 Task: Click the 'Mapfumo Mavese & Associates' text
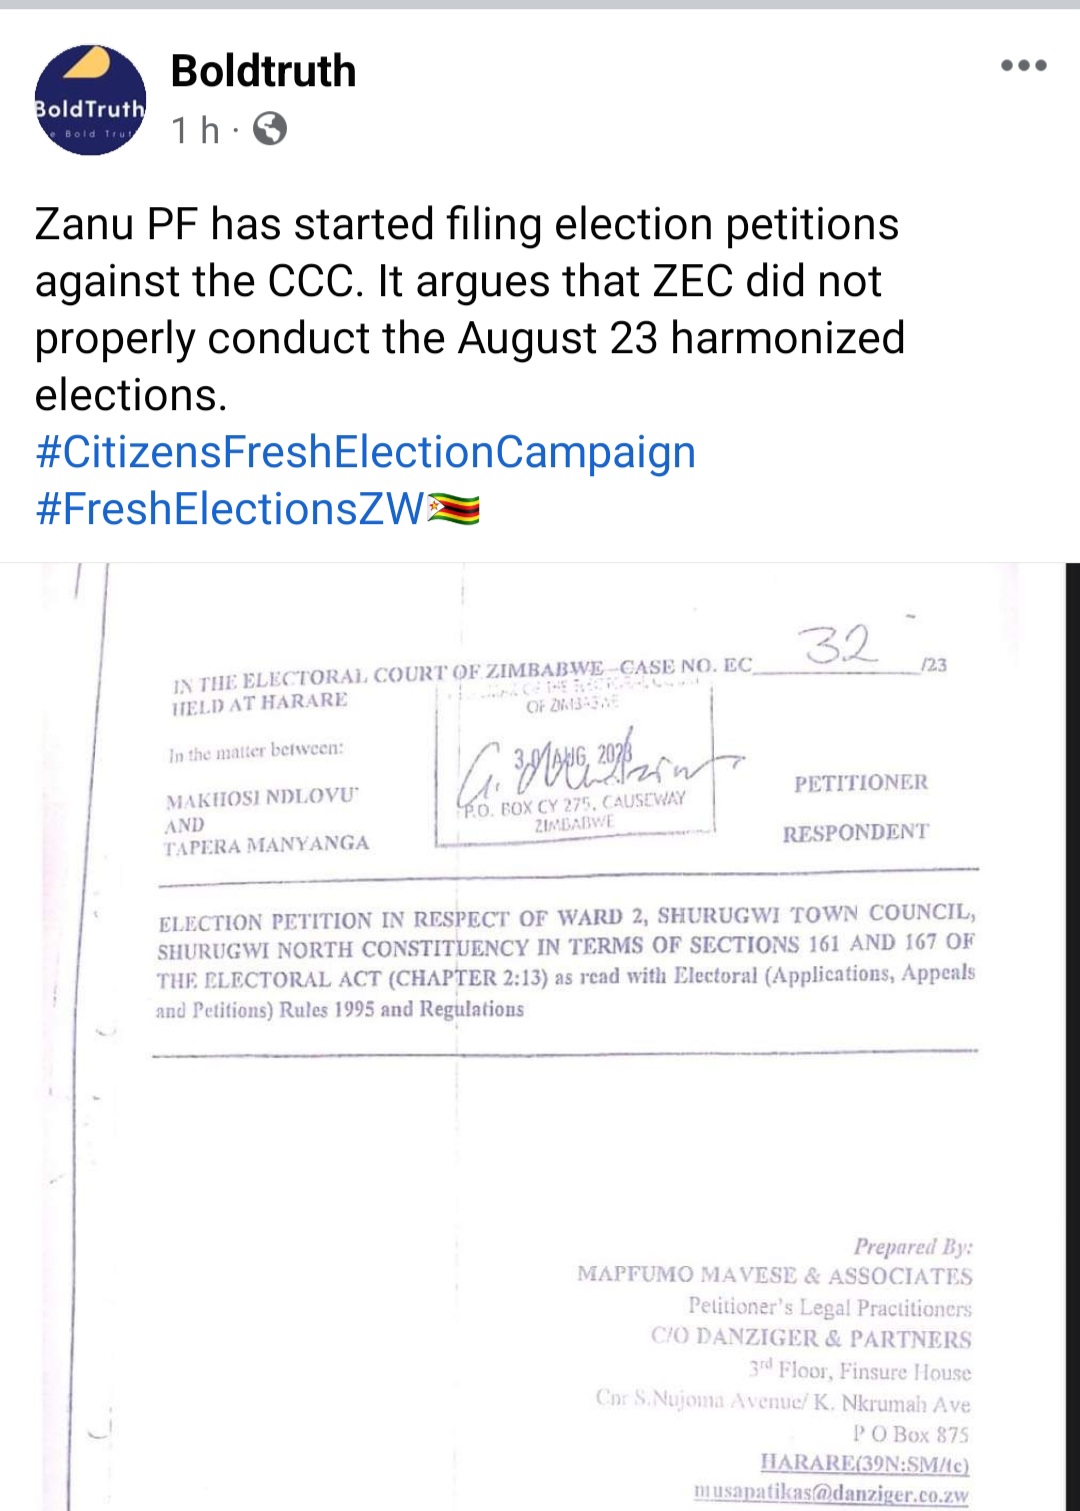pyautogui.click(x=774, y=1275)
